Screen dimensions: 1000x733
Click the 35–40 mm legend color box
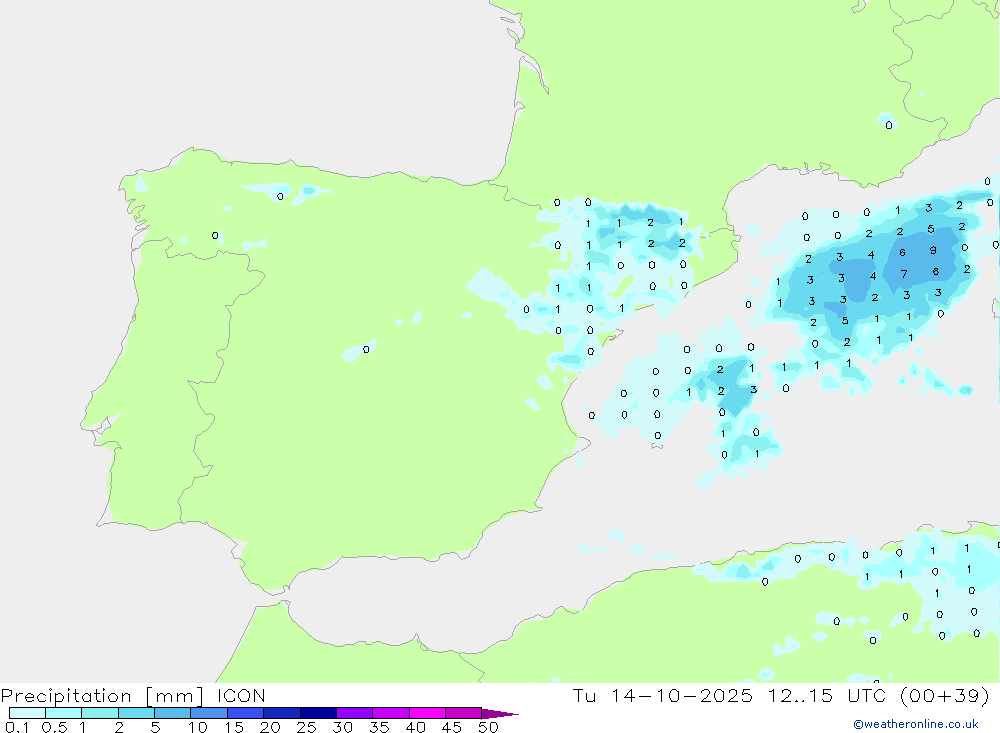[391, 713]
